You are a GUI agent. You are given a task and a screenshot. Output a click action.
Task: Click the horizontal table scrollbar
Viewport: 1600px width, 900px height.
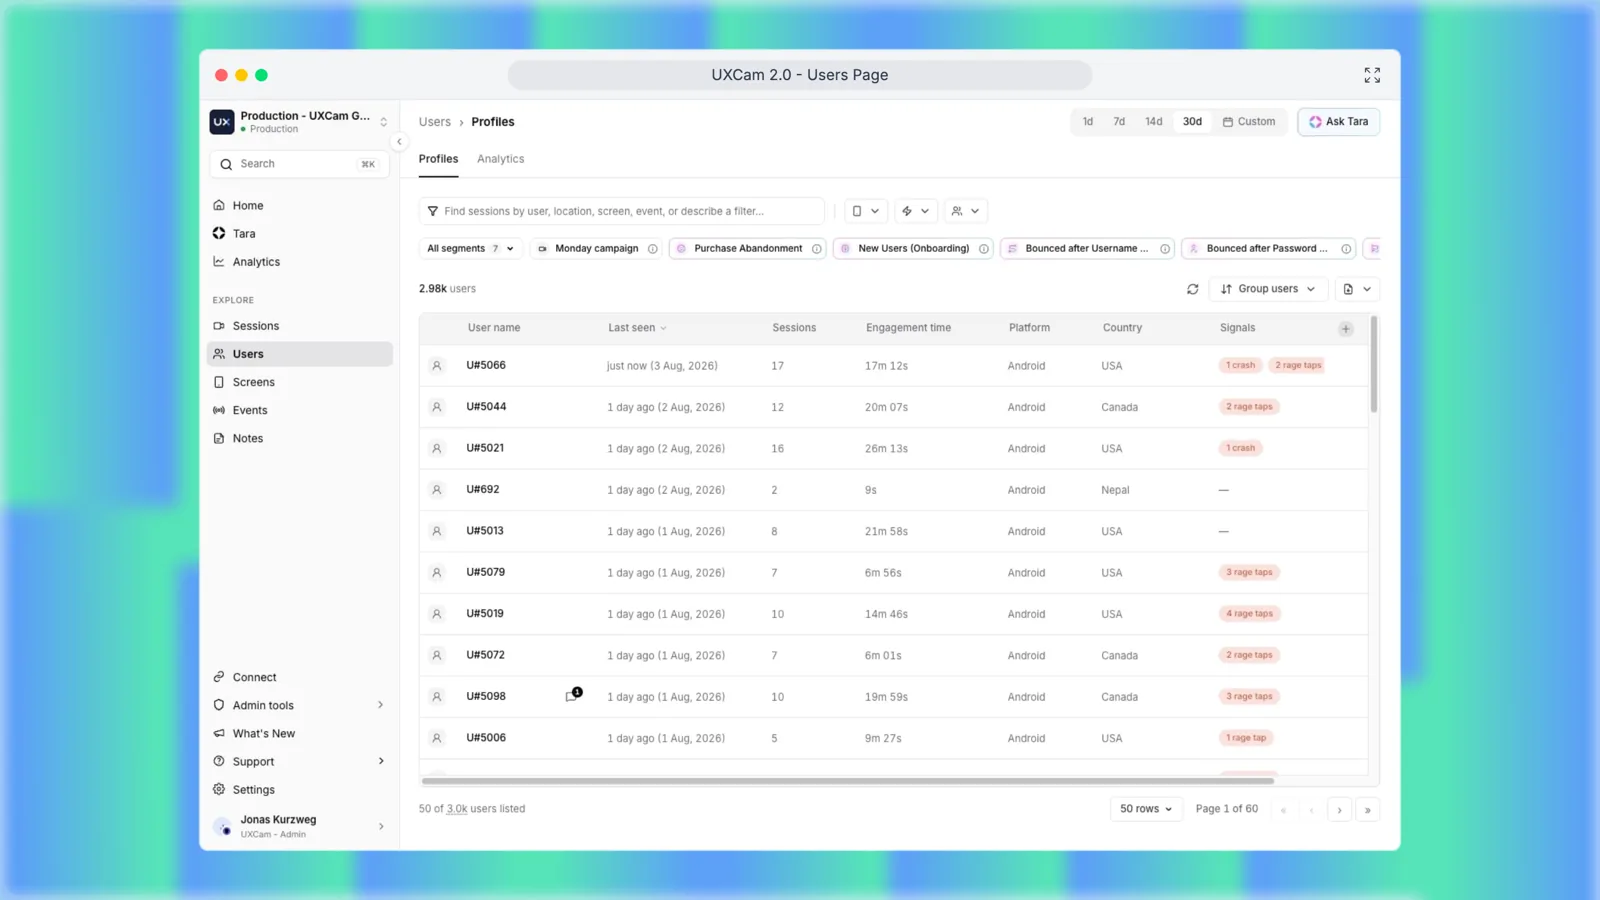(x=848, y=780)
